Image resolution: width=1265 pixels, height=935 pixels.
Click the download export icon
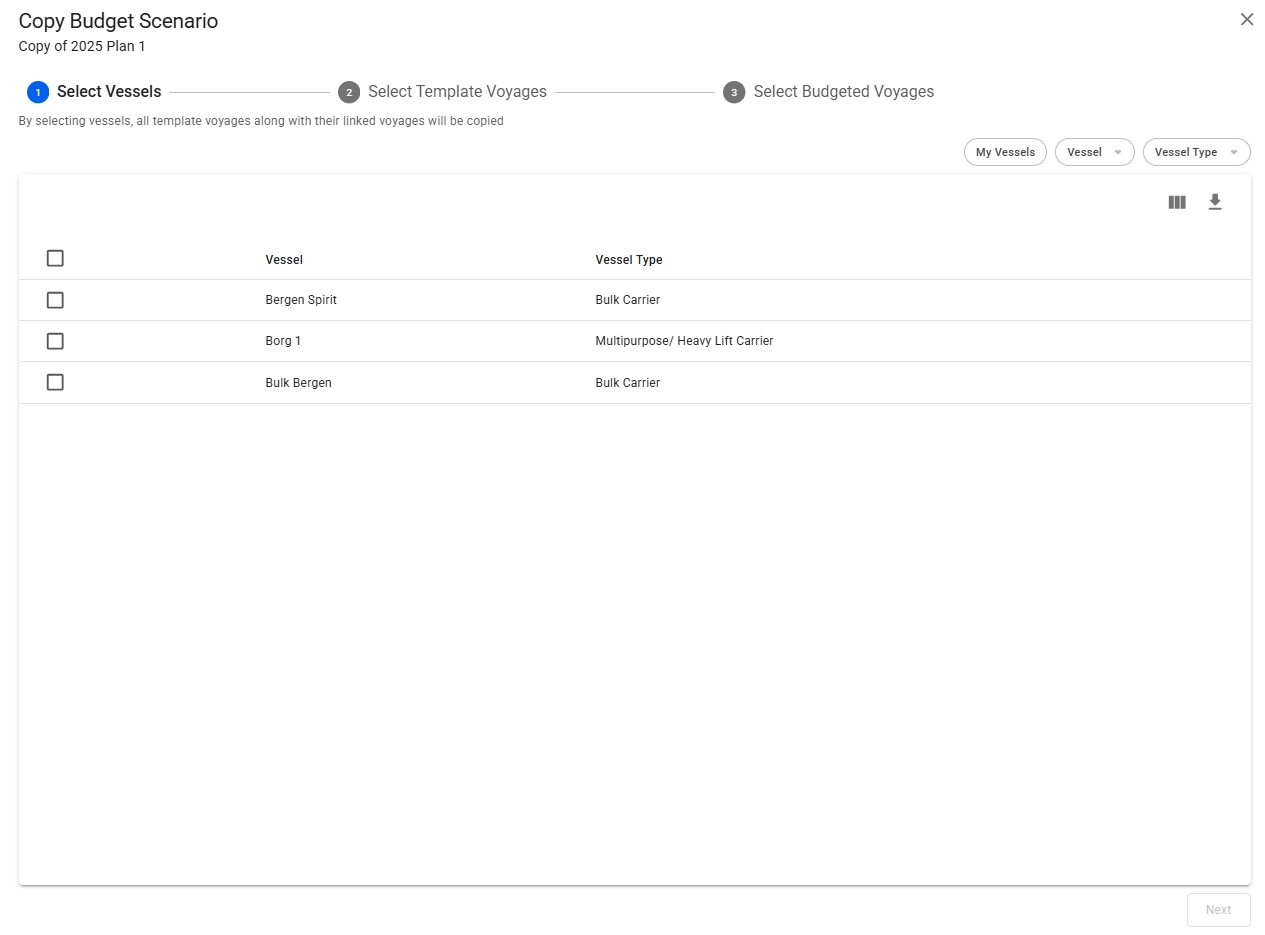click(x=1215, y=202)
